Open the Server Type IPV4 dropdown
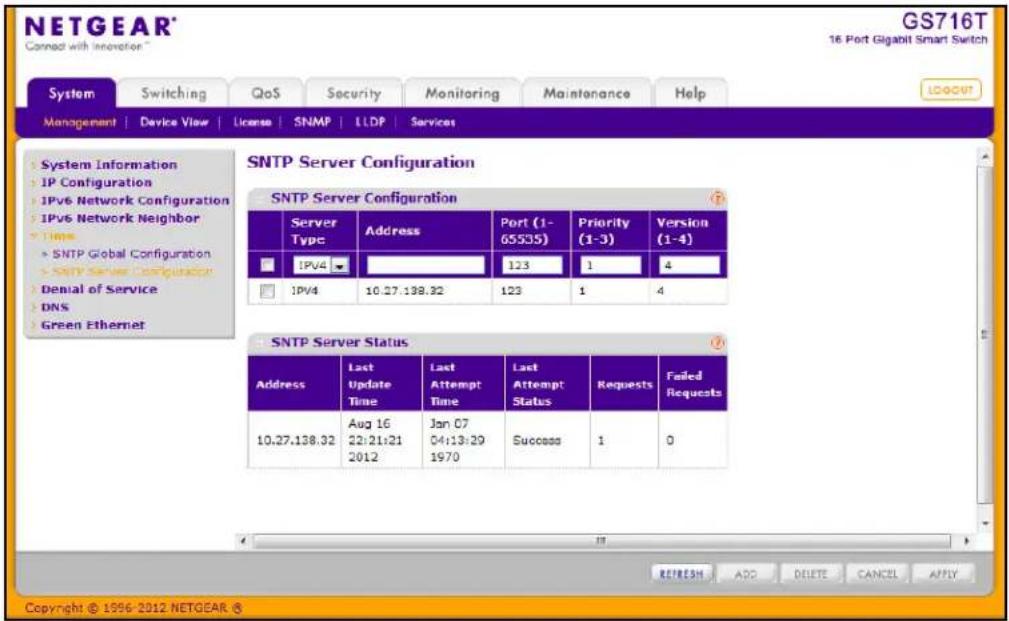This screenshot has width=1009, height=621. tap(321, 265)
